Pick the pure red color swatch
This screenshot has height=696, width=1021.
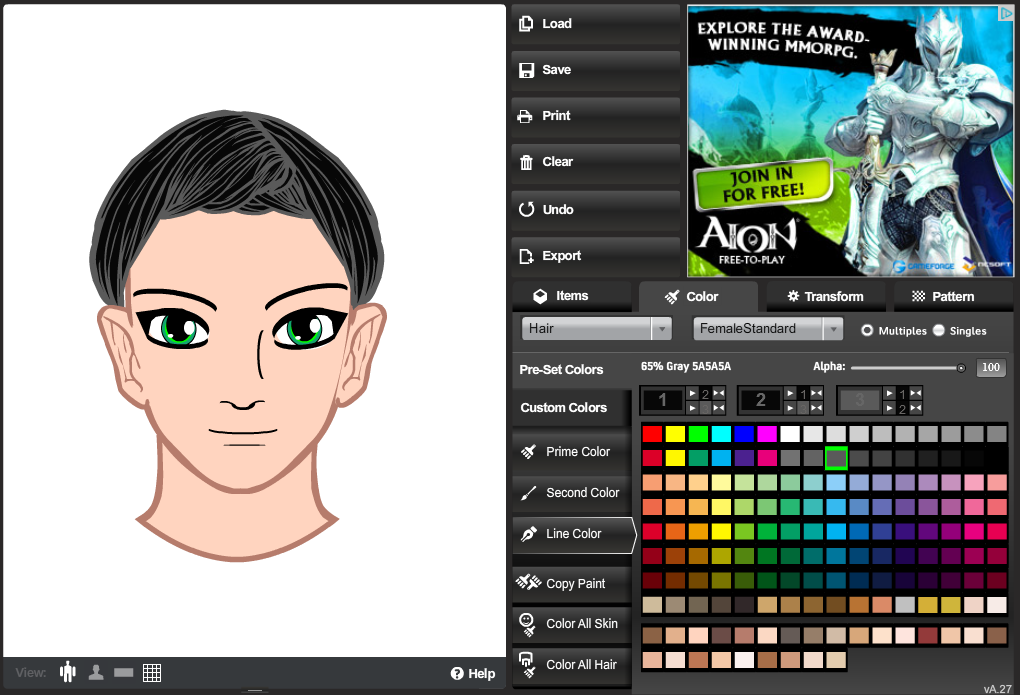pyautogui.click(x=652, y=434)
